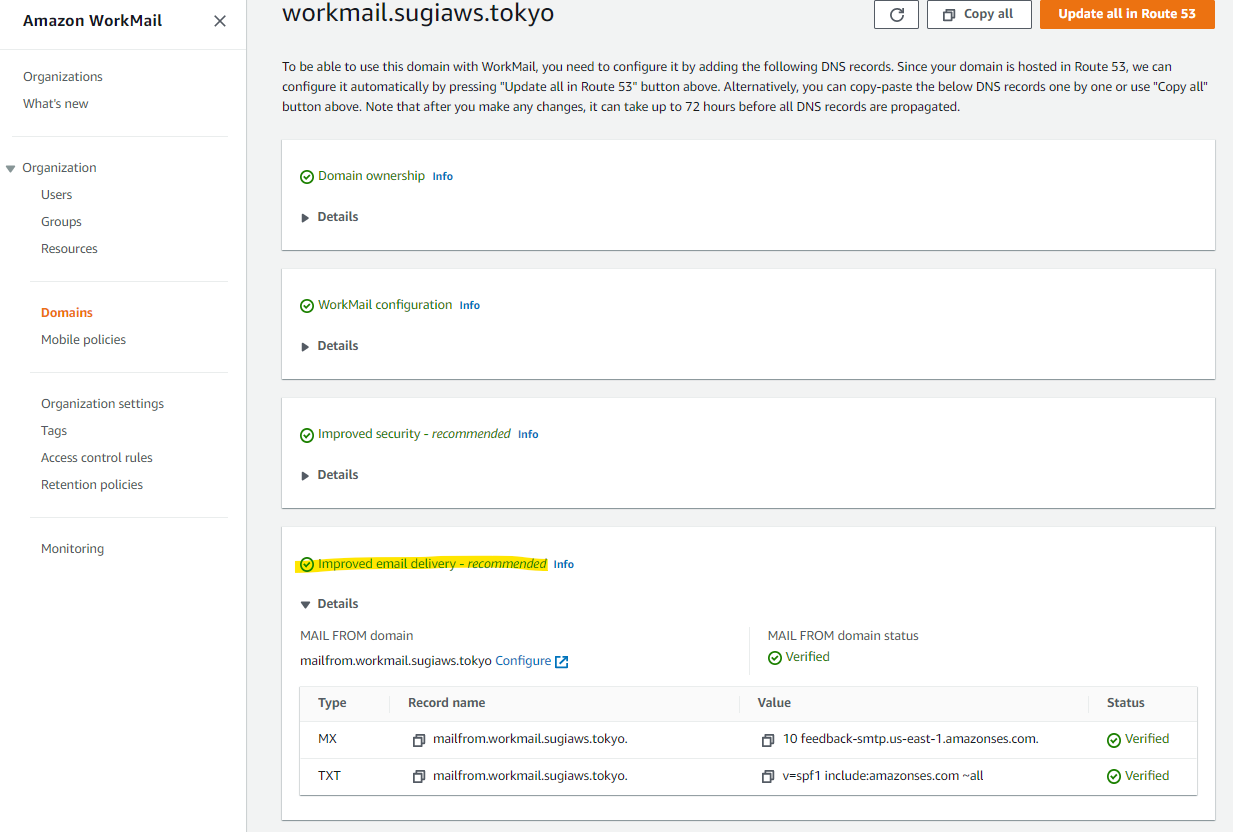Go to the Groups page
Image resolution: width=1233 pixels, height=832 pixels.
coord(61,222)
